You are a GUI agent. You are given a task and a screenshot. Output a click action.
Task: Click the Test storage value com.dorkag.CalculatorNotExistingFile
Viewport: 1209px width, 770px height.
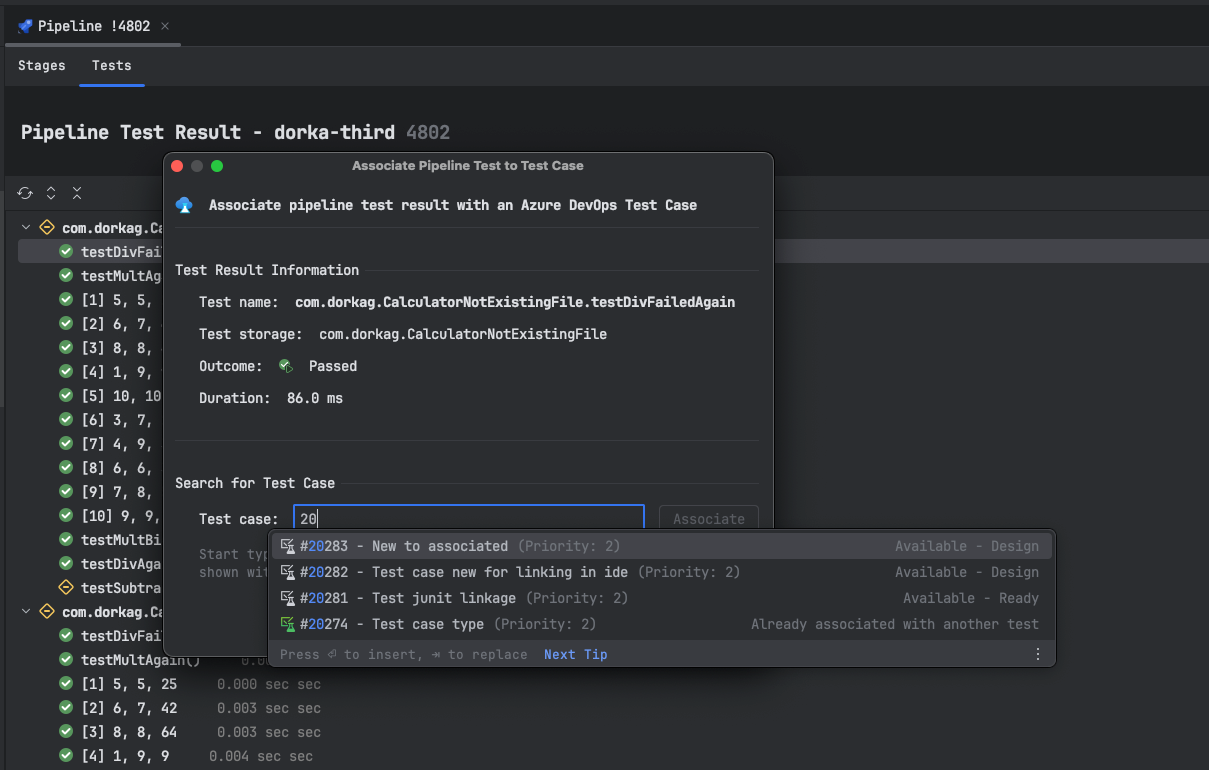click(x=463, y=334)
